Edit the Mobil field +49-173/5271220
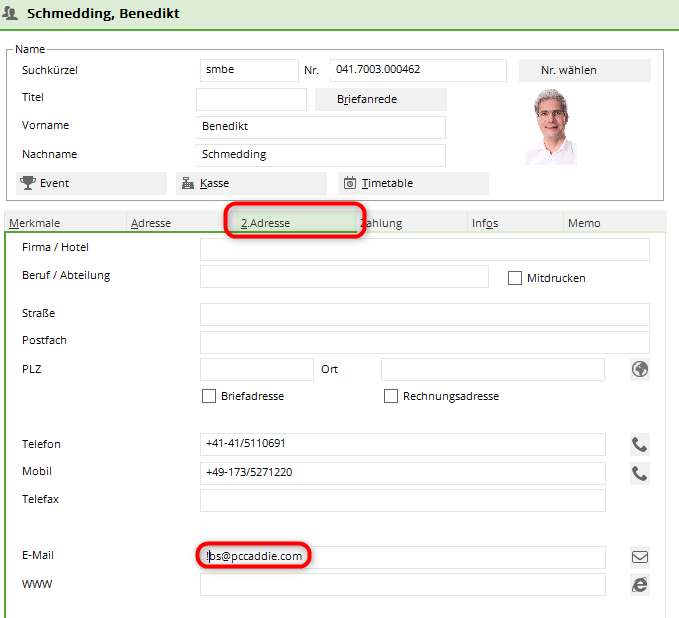679x618 pixels. pyautogui.click(x=403, y=473)
